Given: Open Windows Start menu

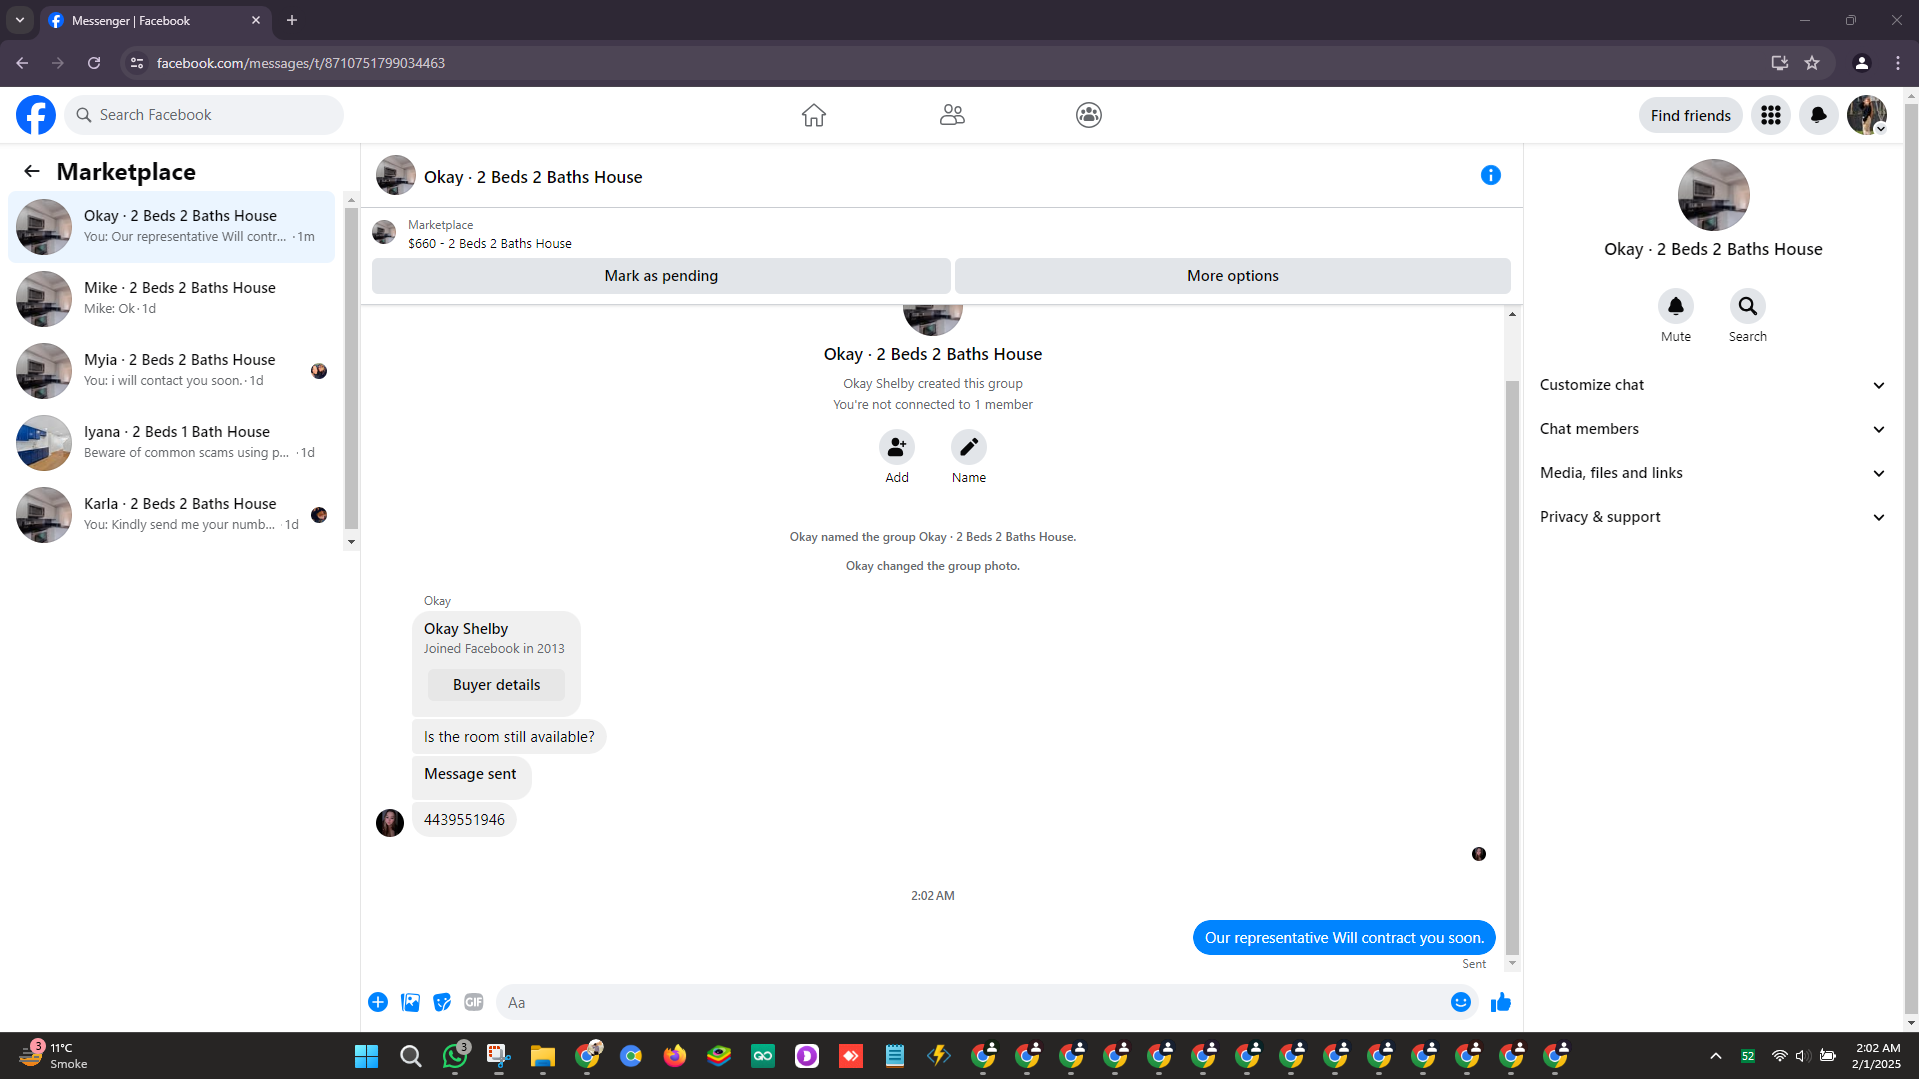Looking at the screenshot, I should tap(366, 1056).
